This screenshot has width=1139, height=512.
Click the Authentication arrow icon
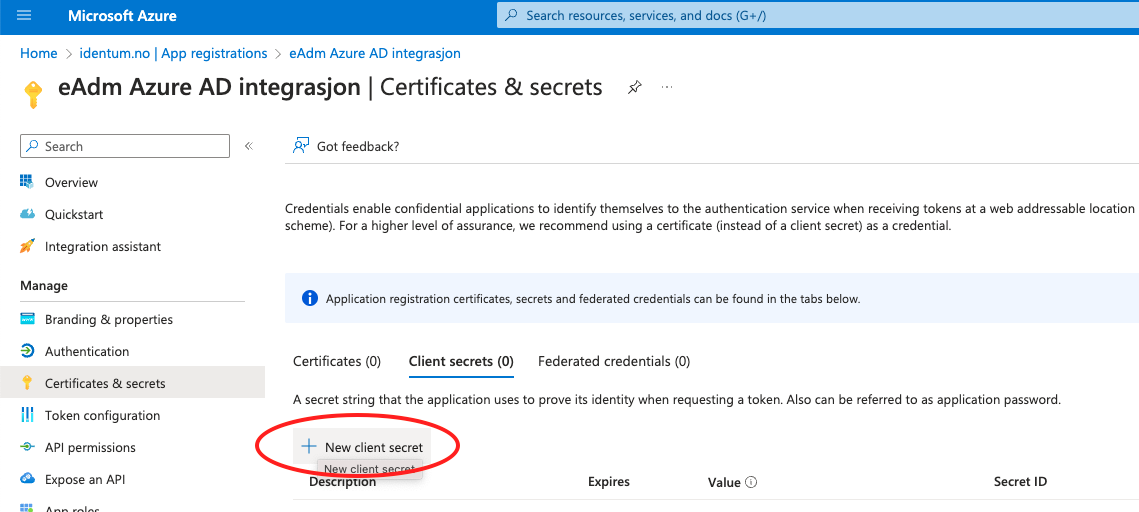pos(28,352)
